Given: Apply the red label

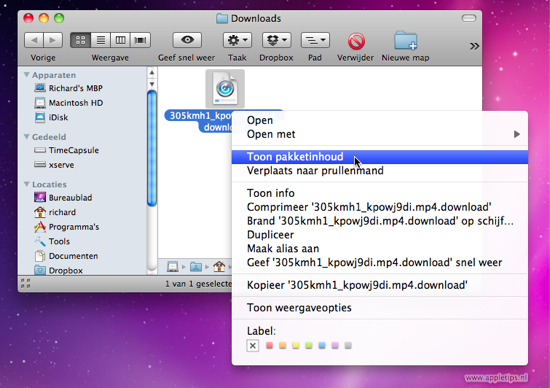Looking at the screenshot, I should (x=269, y=346).
